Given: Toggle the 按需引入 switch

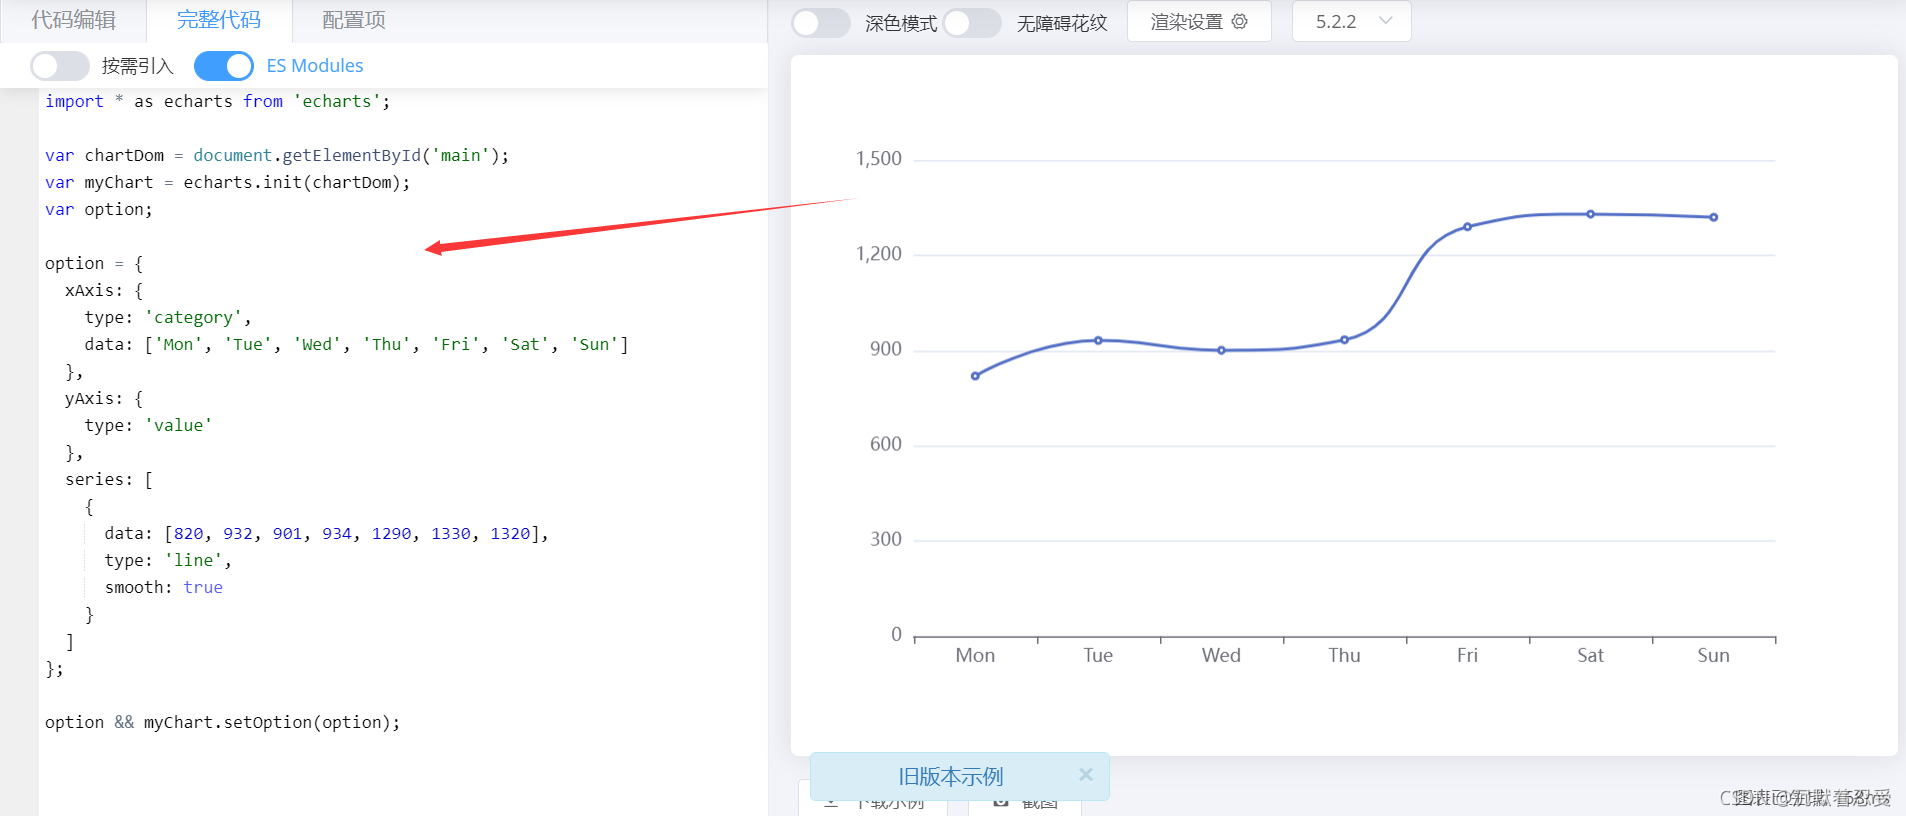Looking at the screenshot, I should [60, 66].
